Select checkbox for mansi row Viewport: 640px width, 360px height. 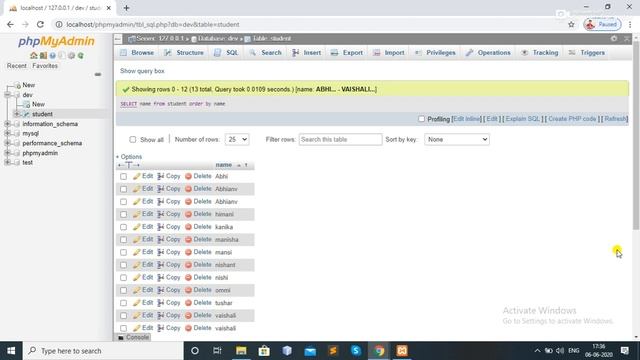(123, 253)
